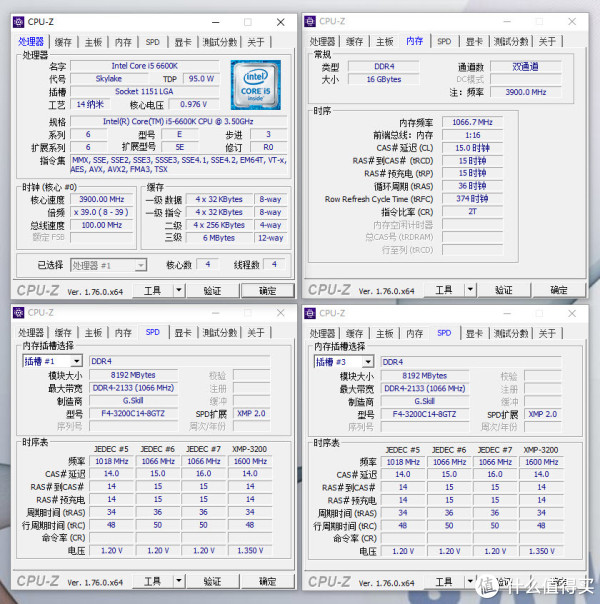Click 验证 button in slot #1 SPD window

(213, 581)
